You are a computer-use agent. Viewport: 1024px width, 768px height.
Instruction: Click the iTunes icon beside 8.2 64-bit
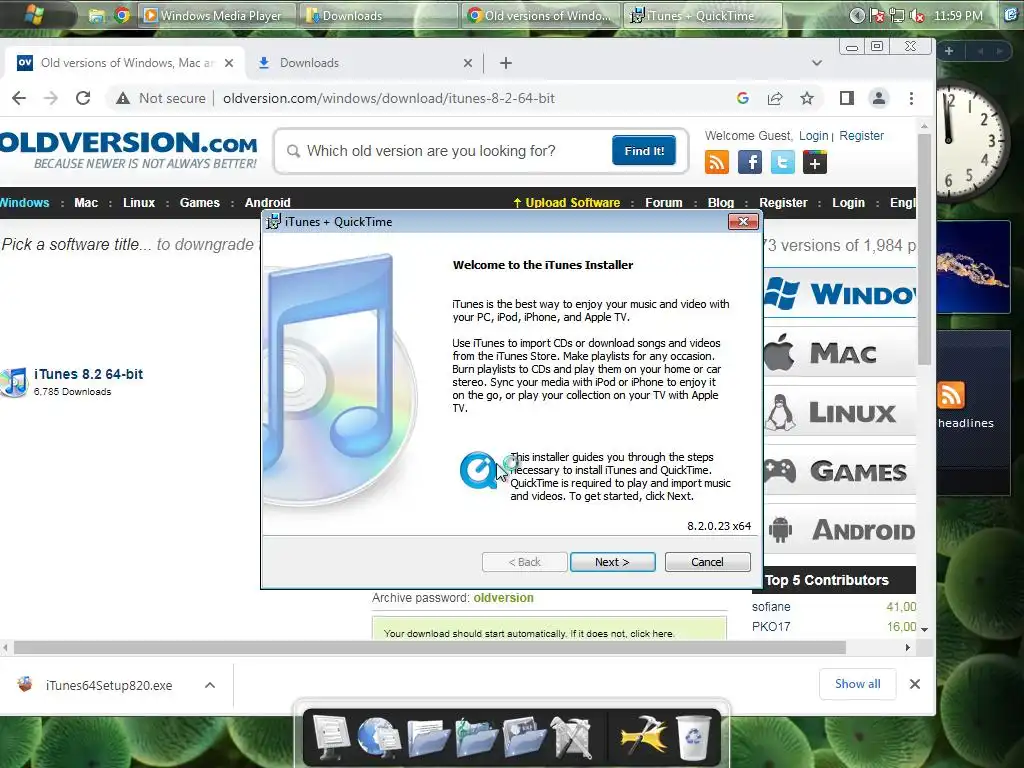tap(14, 382)
